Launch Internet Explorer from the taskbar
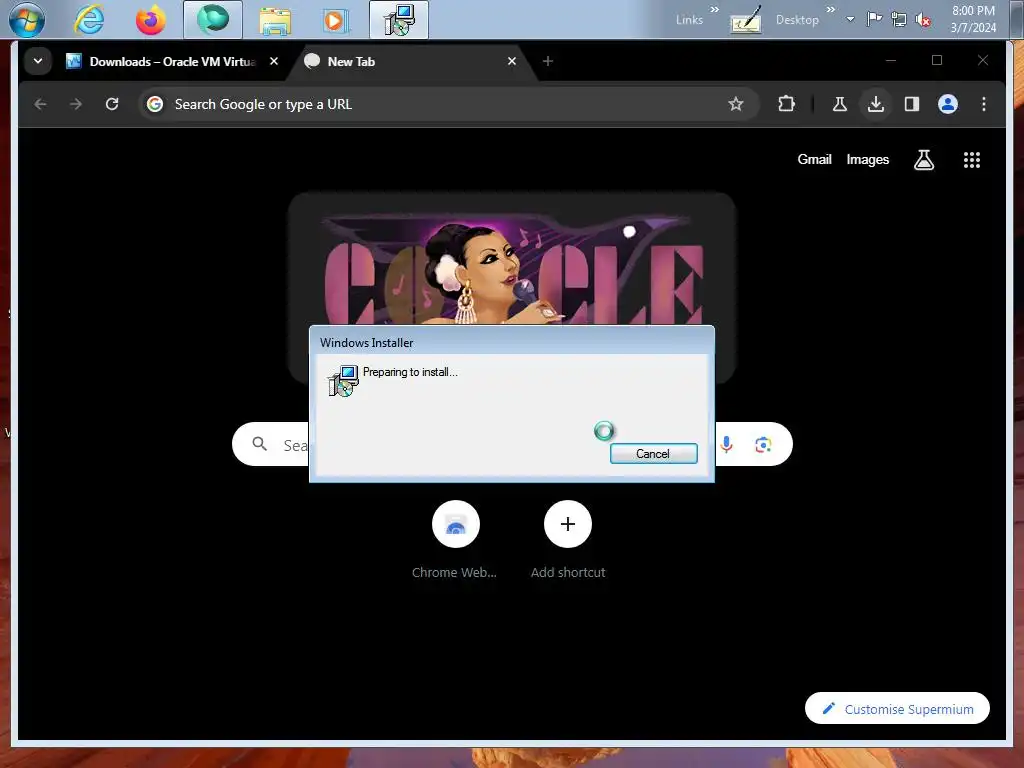The height and width of the screenshot is (768, 1024). tap(89, 20)
